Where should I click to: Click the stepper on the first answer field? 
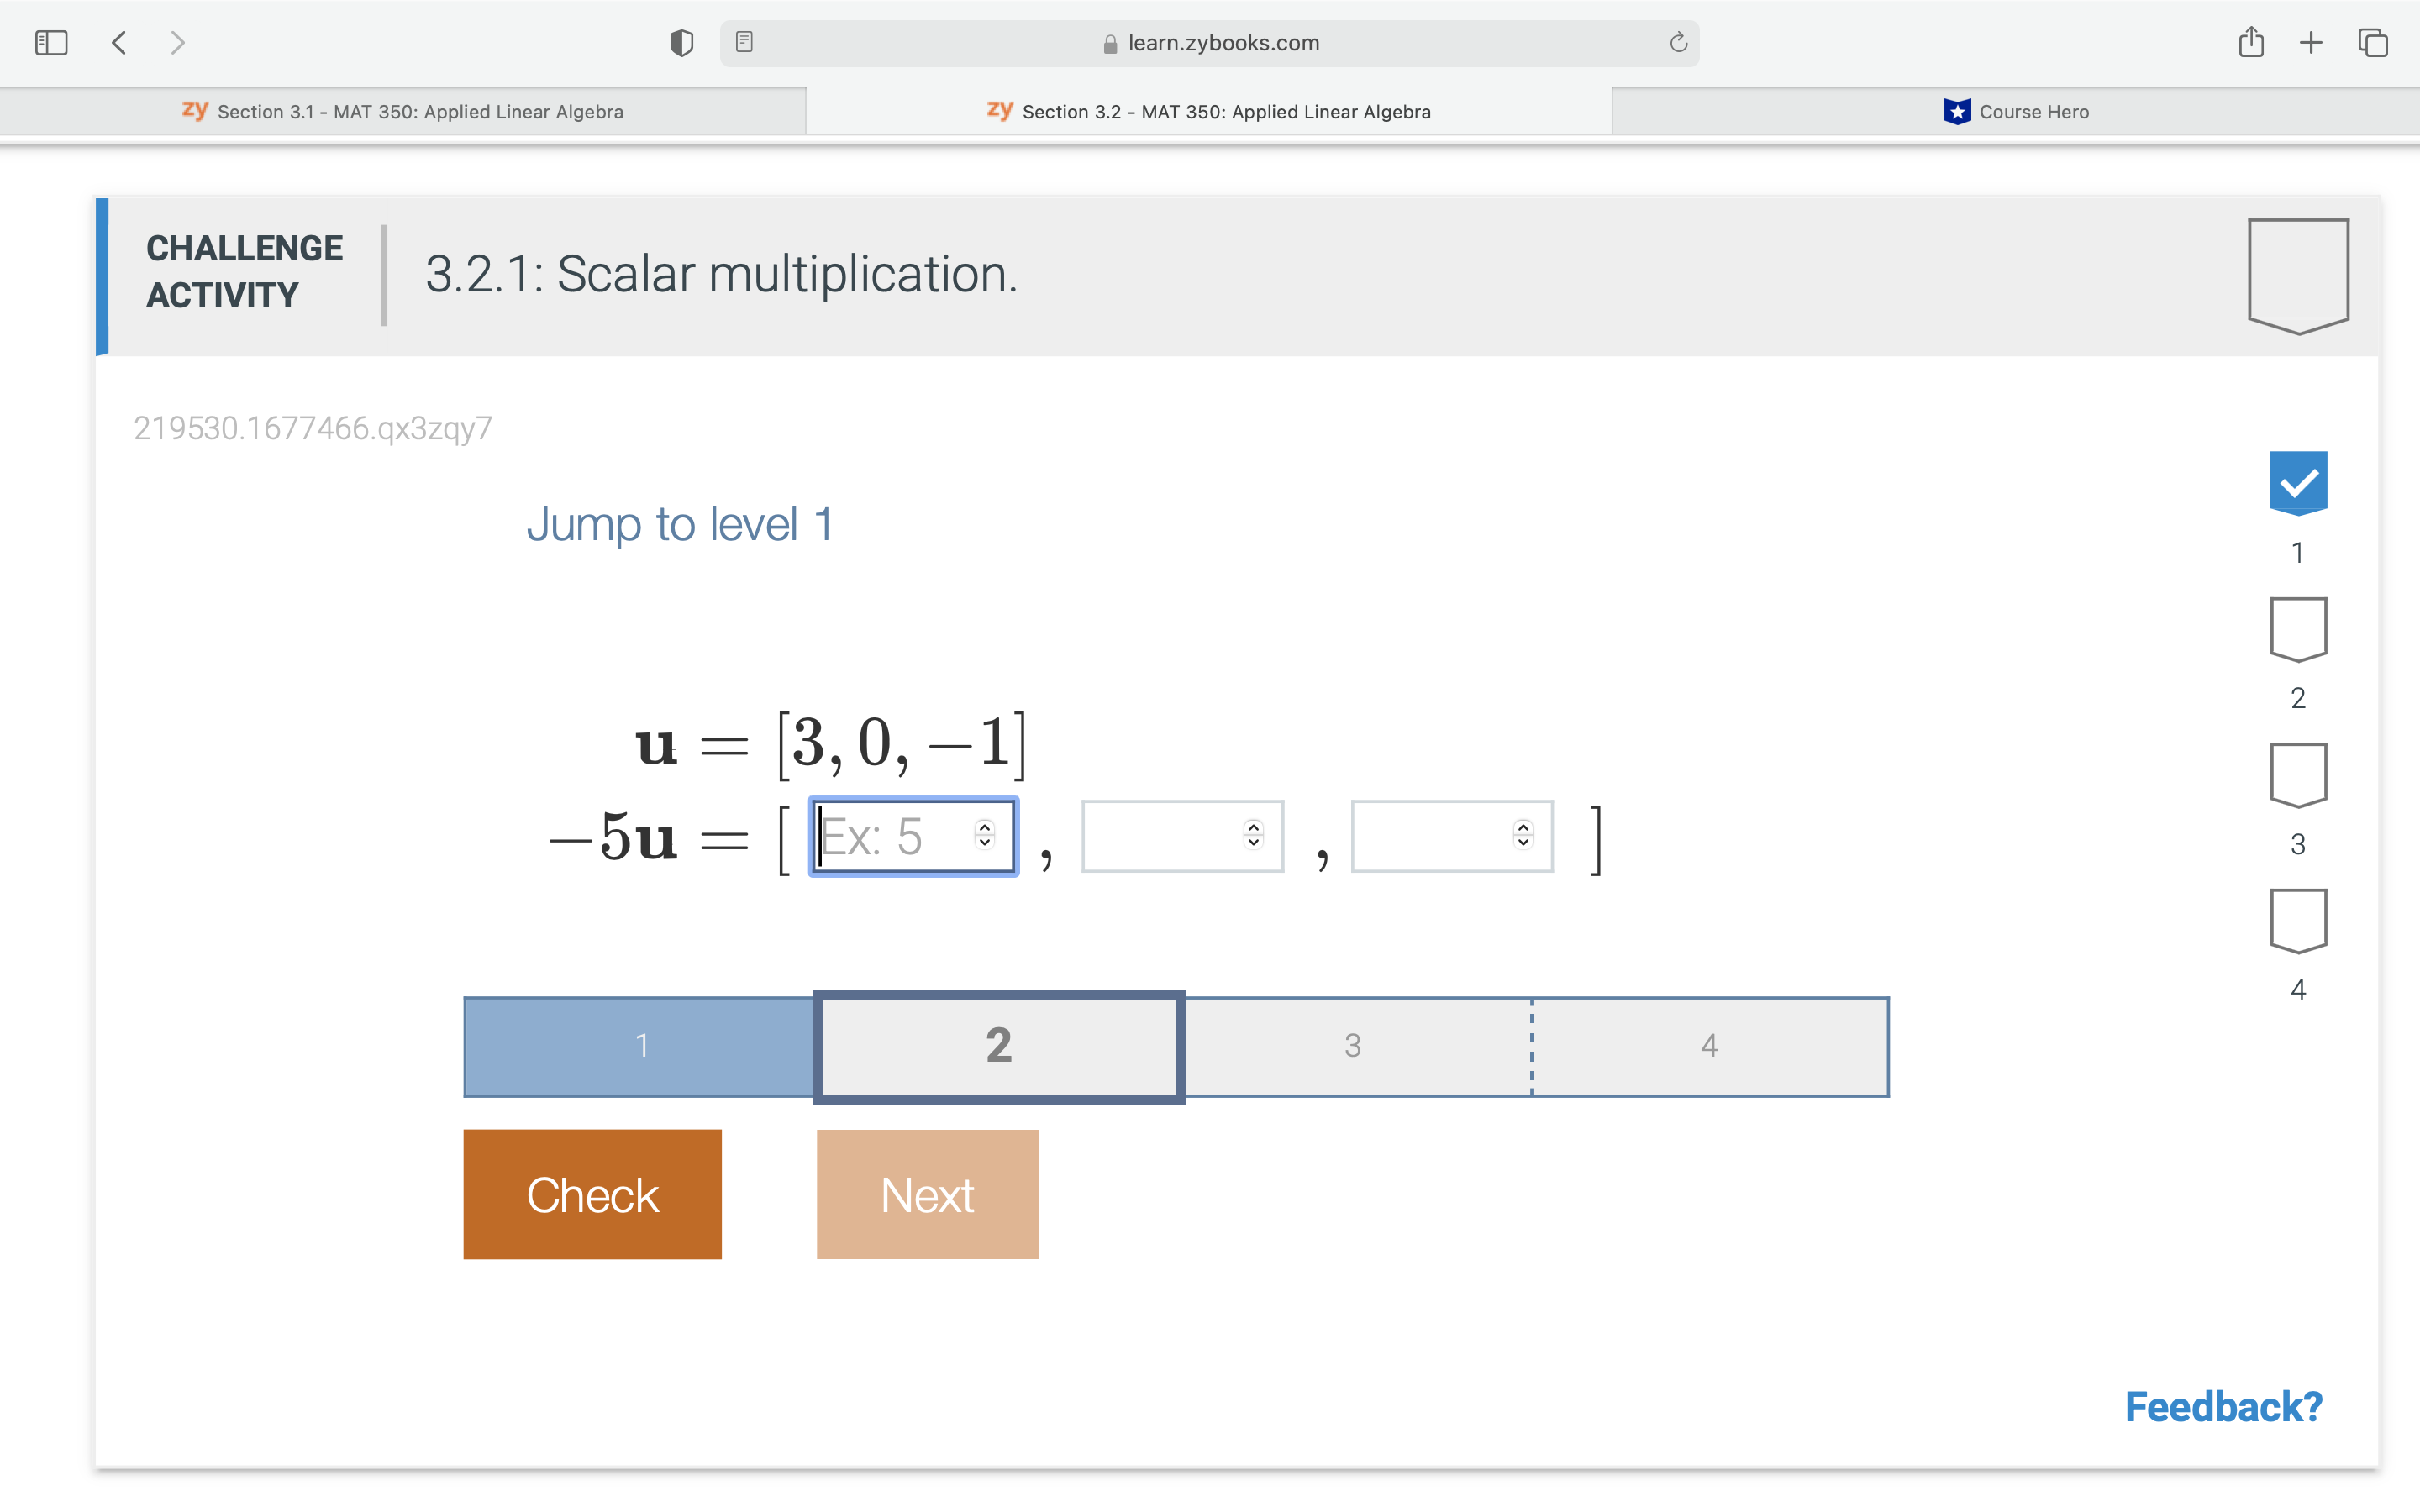tap(983, 836)
